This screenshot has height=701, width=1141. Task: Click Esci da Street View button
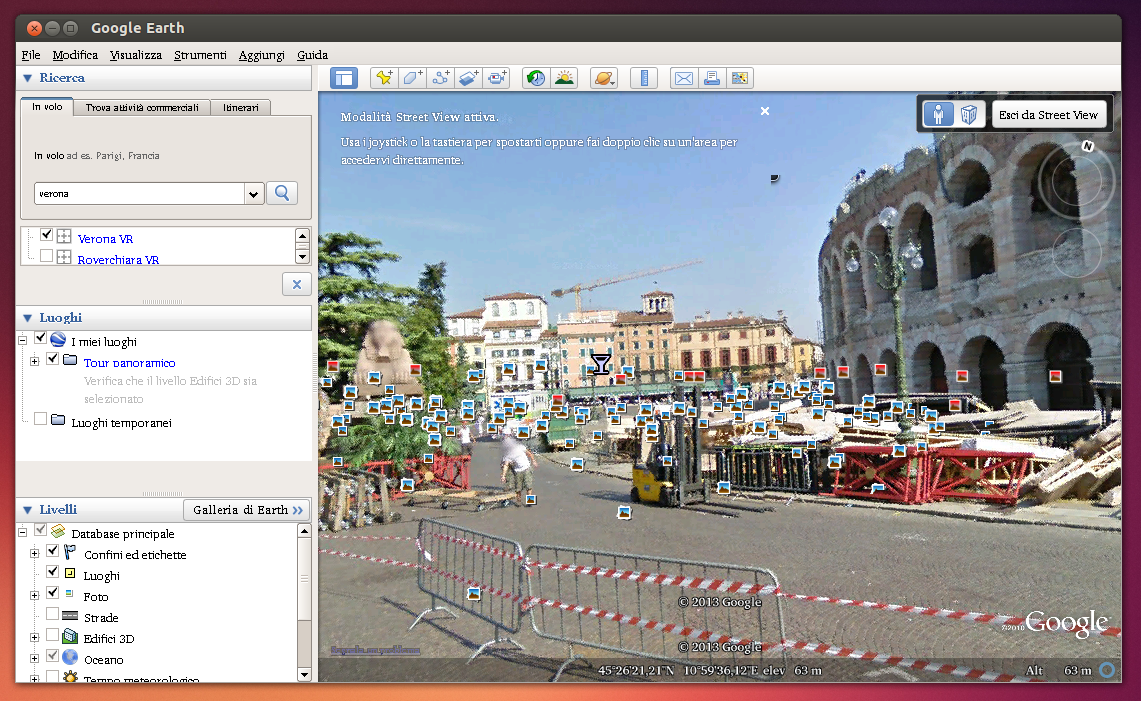point(1048,114)
